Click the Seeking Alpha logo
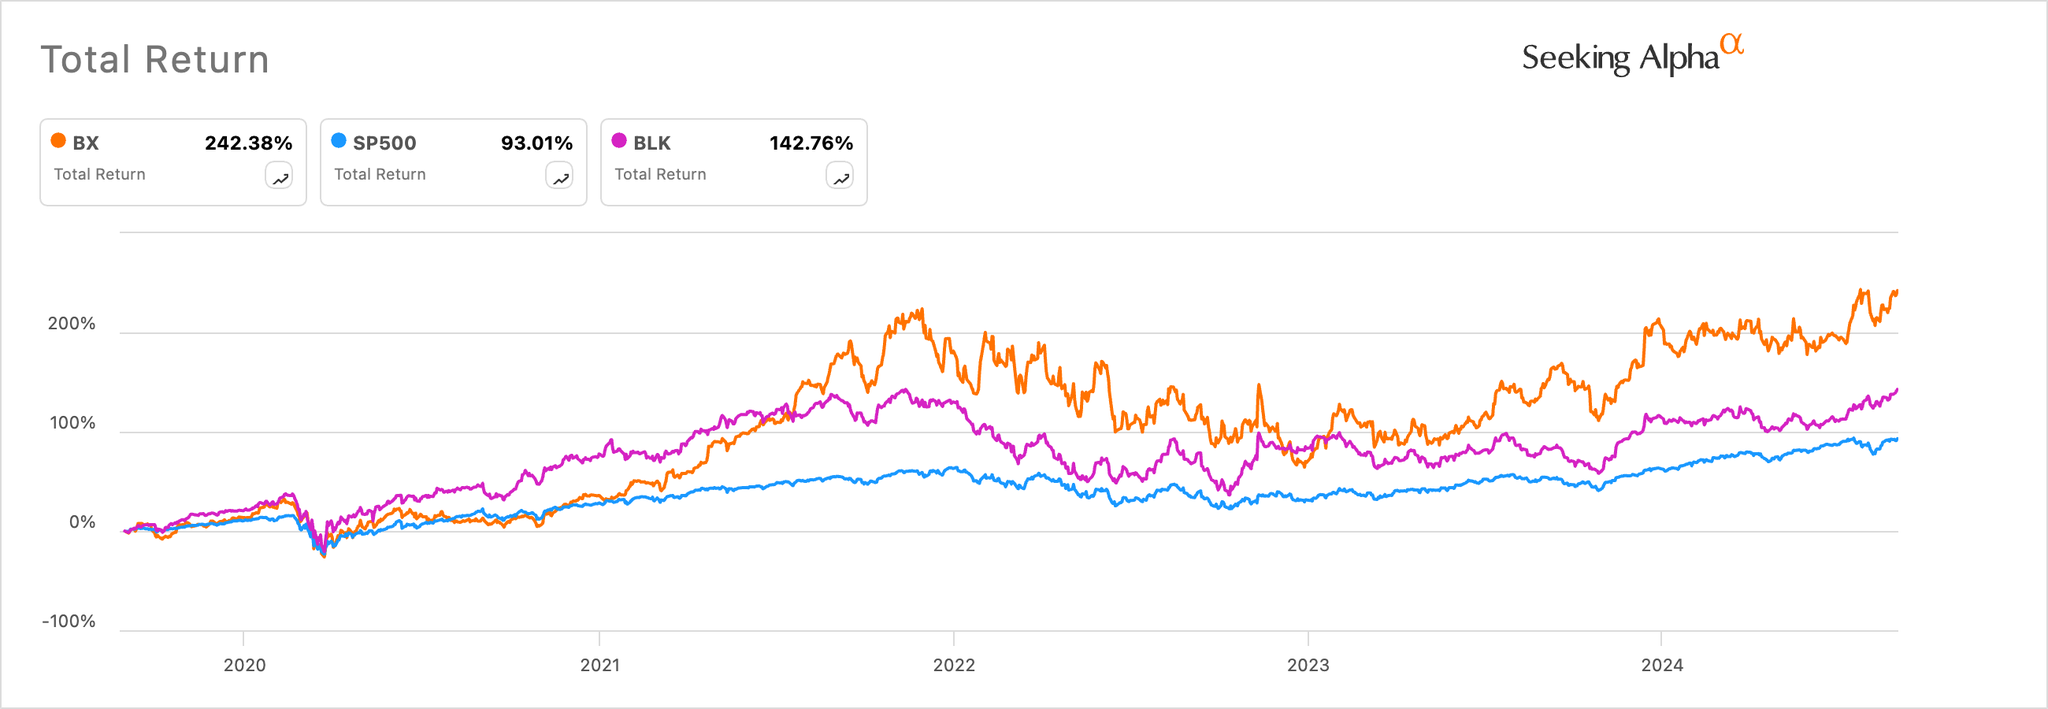This screenshot has width=2048, height=709. point(1632,56)
